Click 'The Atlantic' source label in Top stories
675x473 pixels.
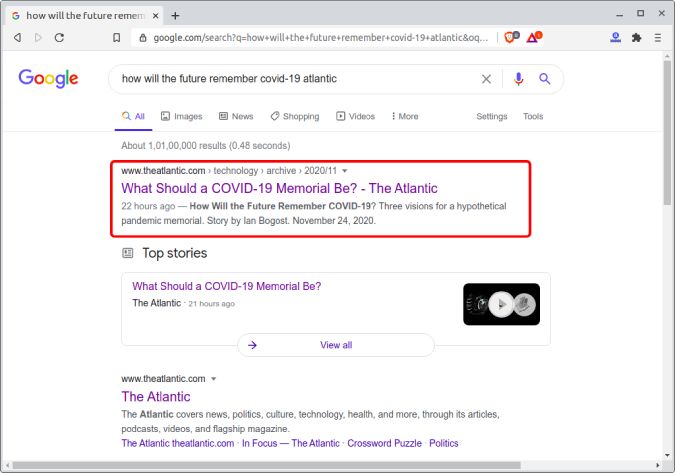(x=157, y=303)
